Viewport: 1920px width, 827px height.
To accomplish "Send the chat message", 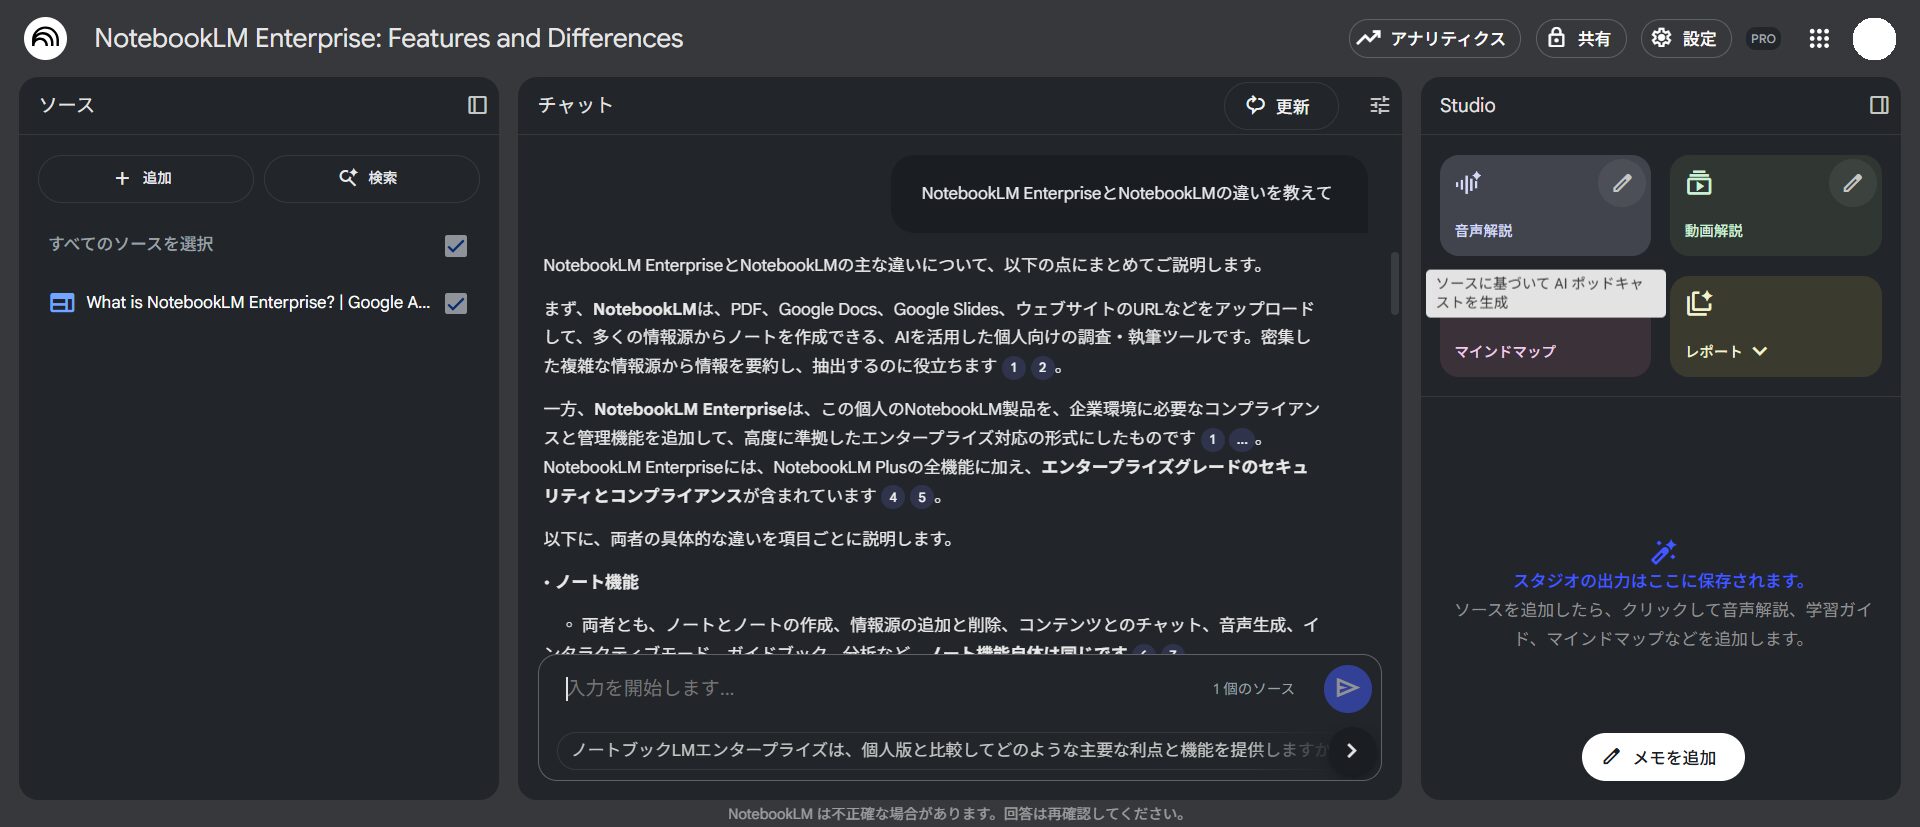I will click(1347, 688).
